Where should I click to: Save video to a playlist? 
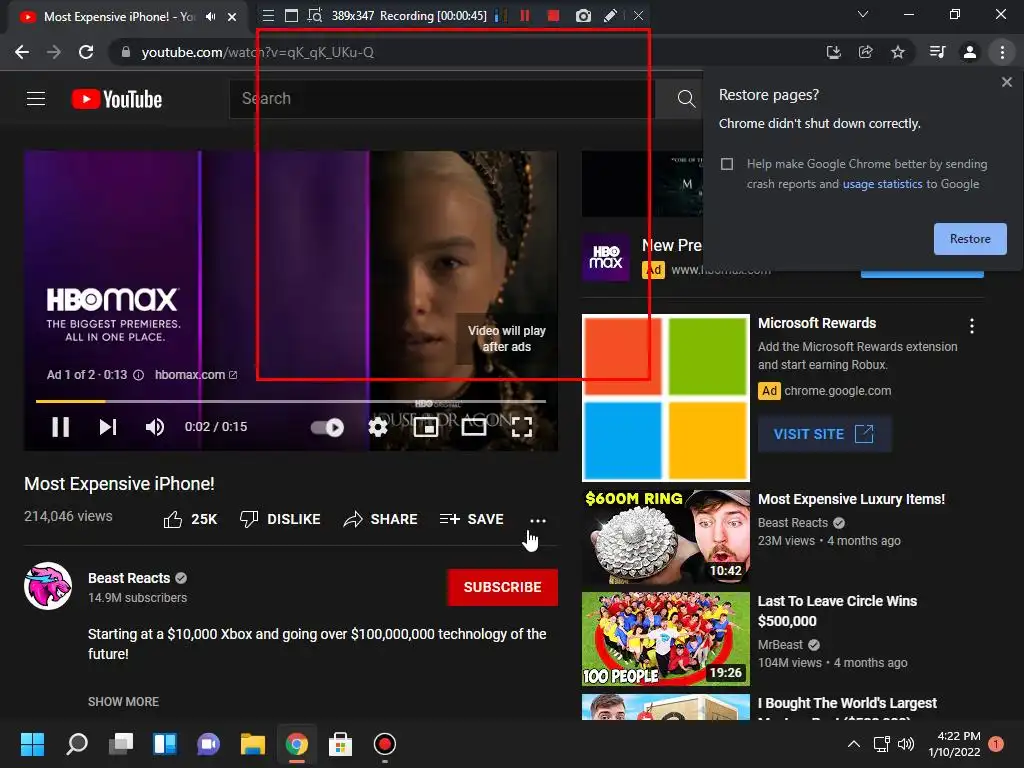pos(472,519)
